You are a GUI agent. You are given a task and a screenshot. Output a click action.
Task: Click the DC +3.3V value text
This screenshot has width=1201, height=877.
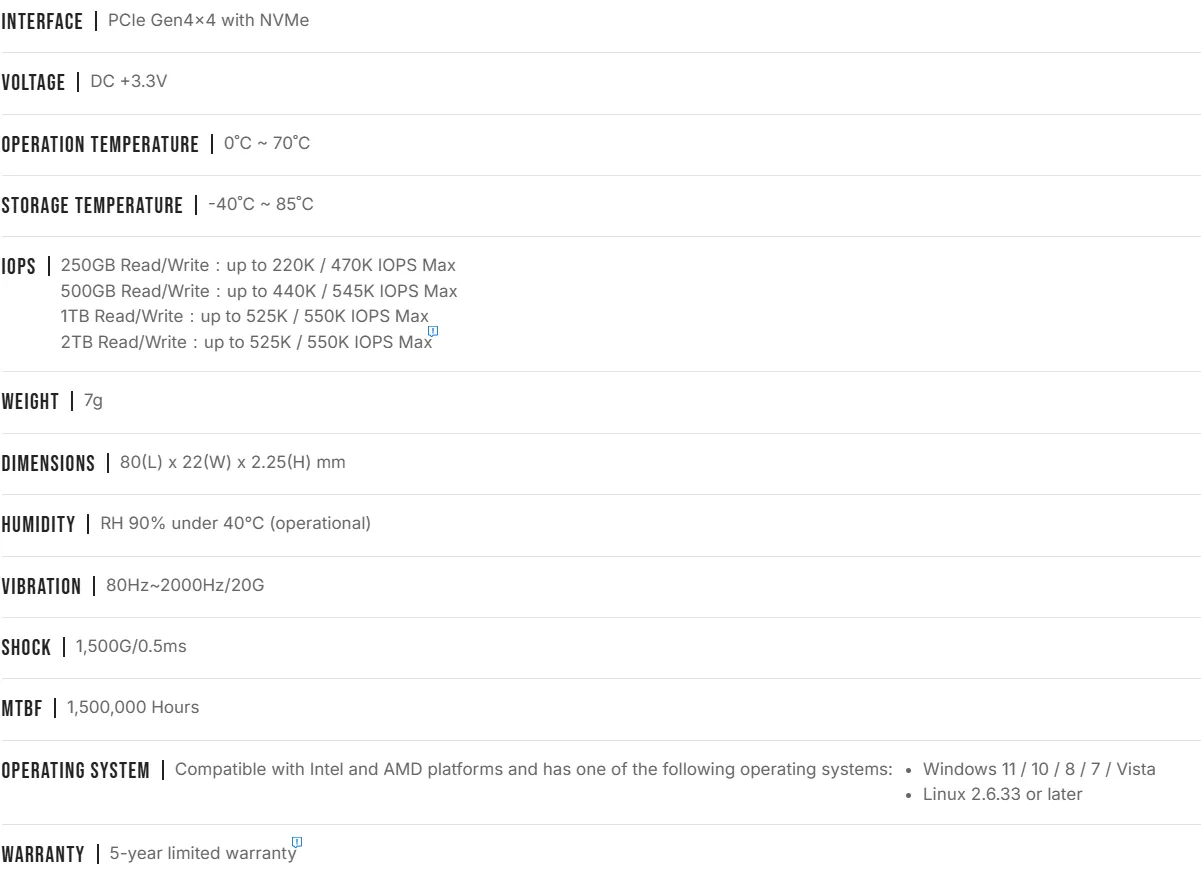tap(128, 82)
